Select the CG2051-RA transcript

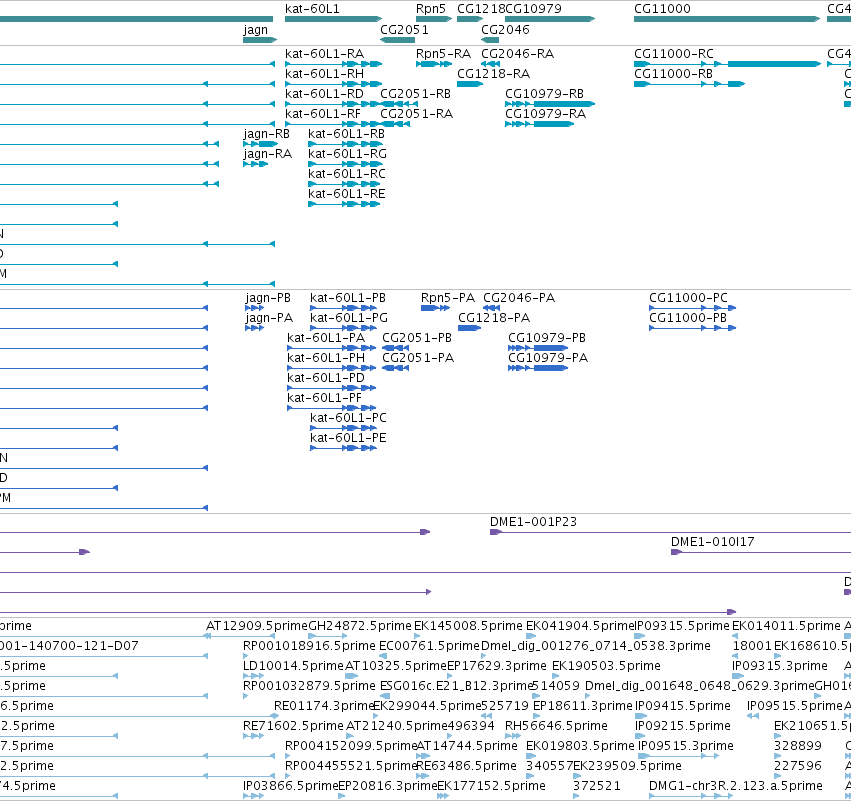click(x=416, y=114)
